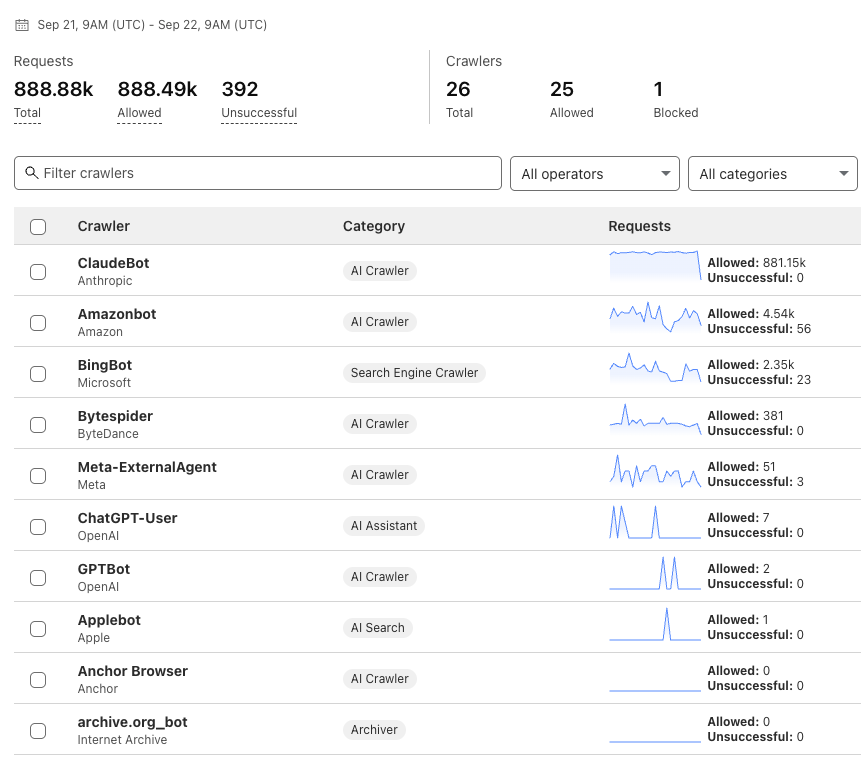Tick the GPTBot row checkbox
Image resolution: width=861 pixels, height=762 pixels.
(x=38, y=577)
